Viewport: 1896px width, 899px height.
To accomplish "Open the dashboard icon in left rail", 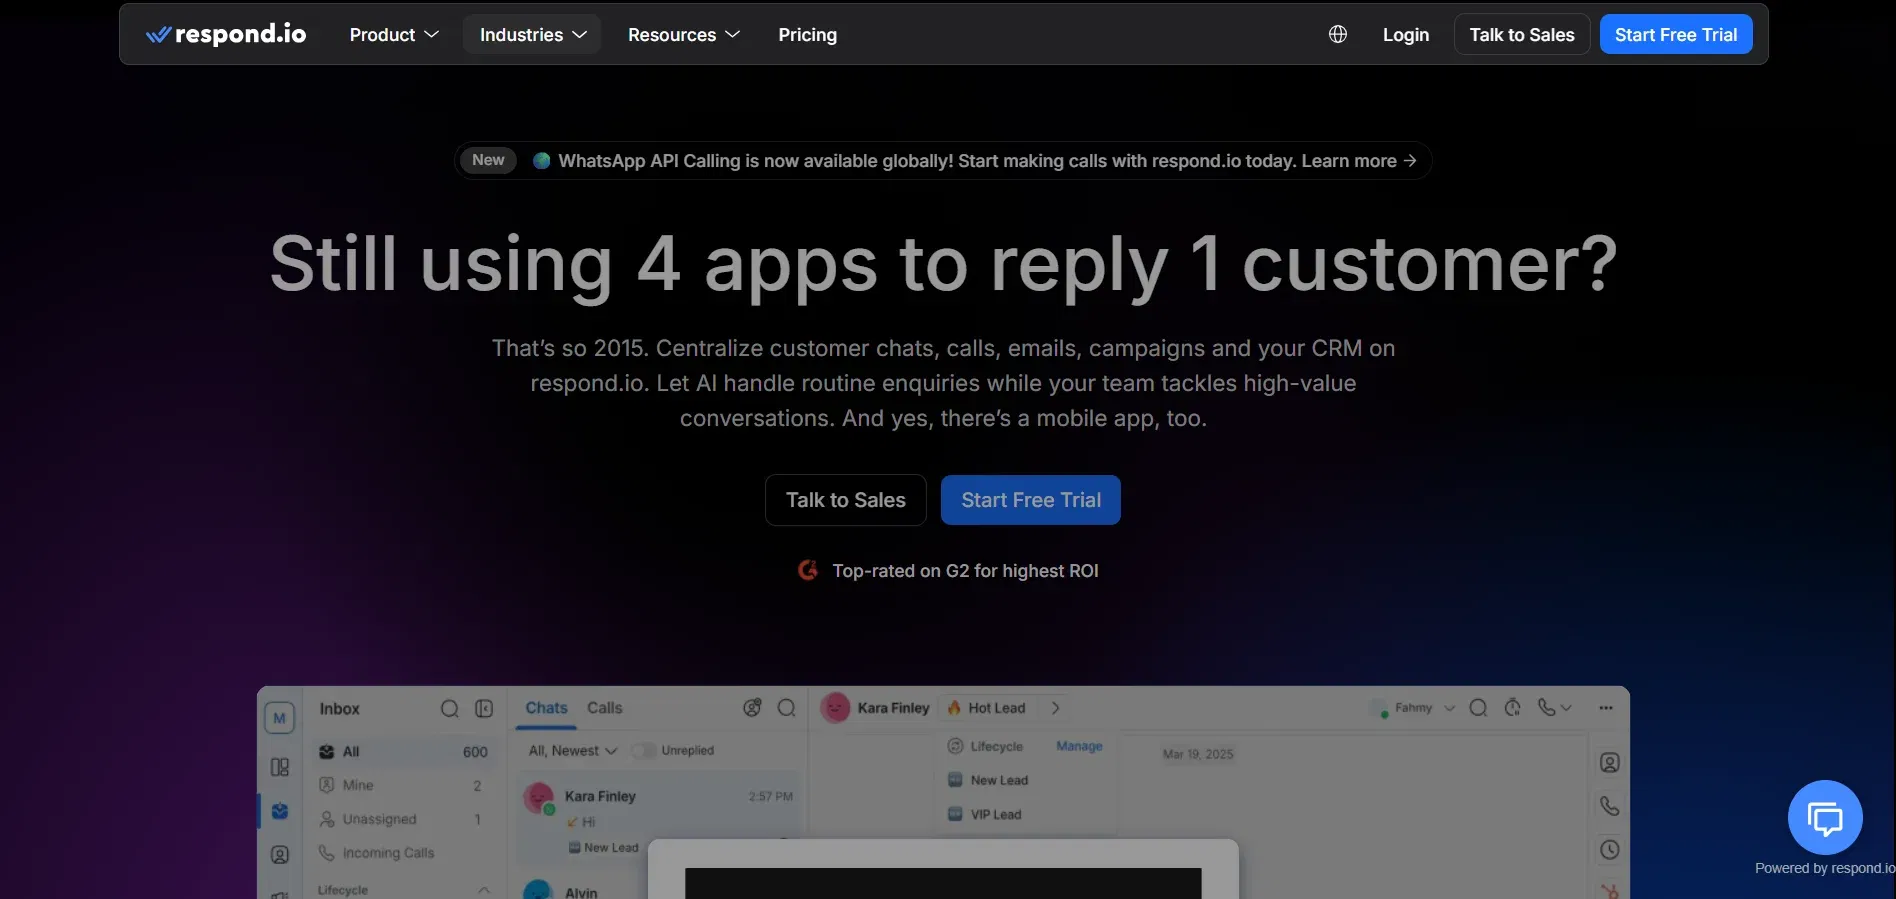I will pos(280,767).
